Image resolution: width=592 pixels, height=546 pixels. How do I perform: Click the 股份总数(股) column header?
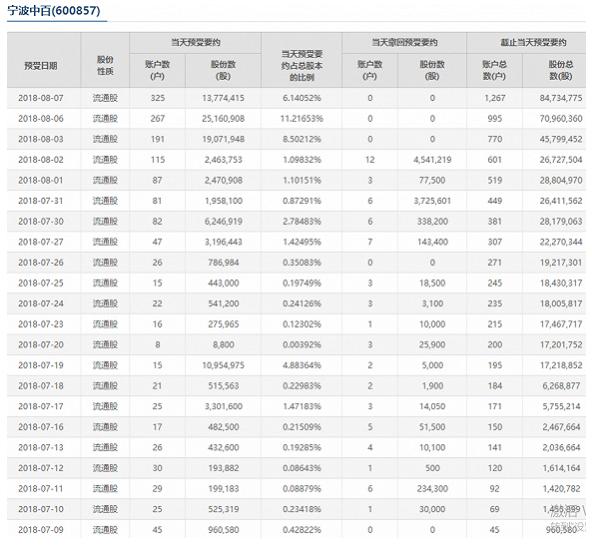[561, 70]
